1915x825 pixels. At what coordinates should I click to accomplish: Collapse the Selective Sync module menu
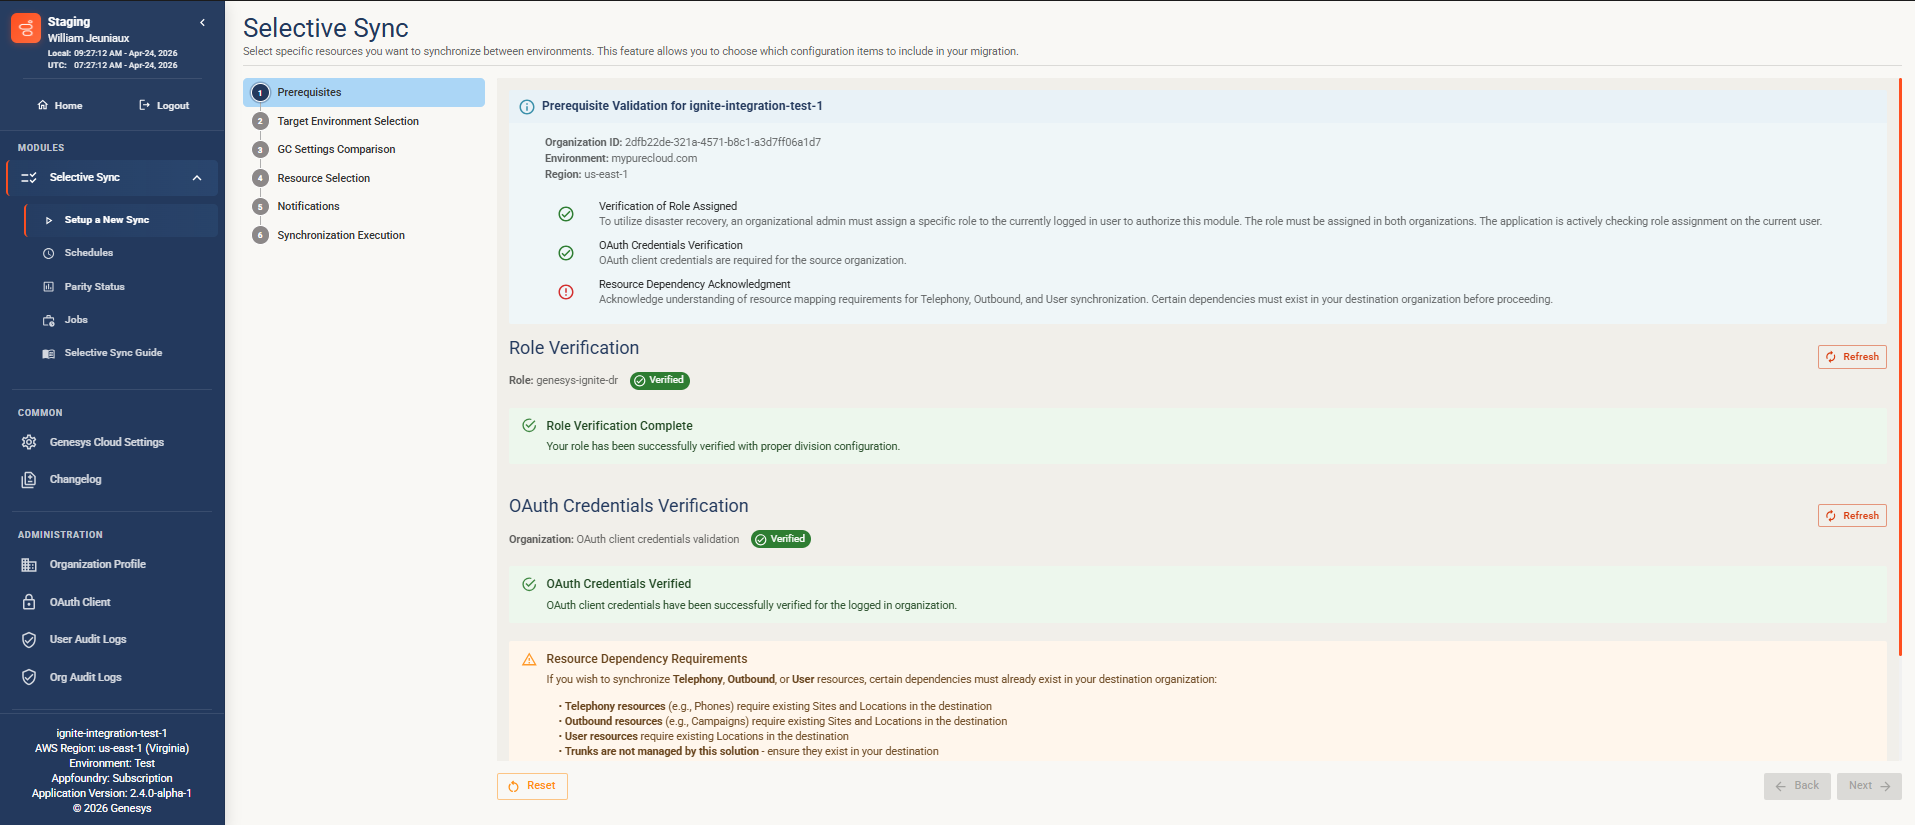click(x=197, y=178)
